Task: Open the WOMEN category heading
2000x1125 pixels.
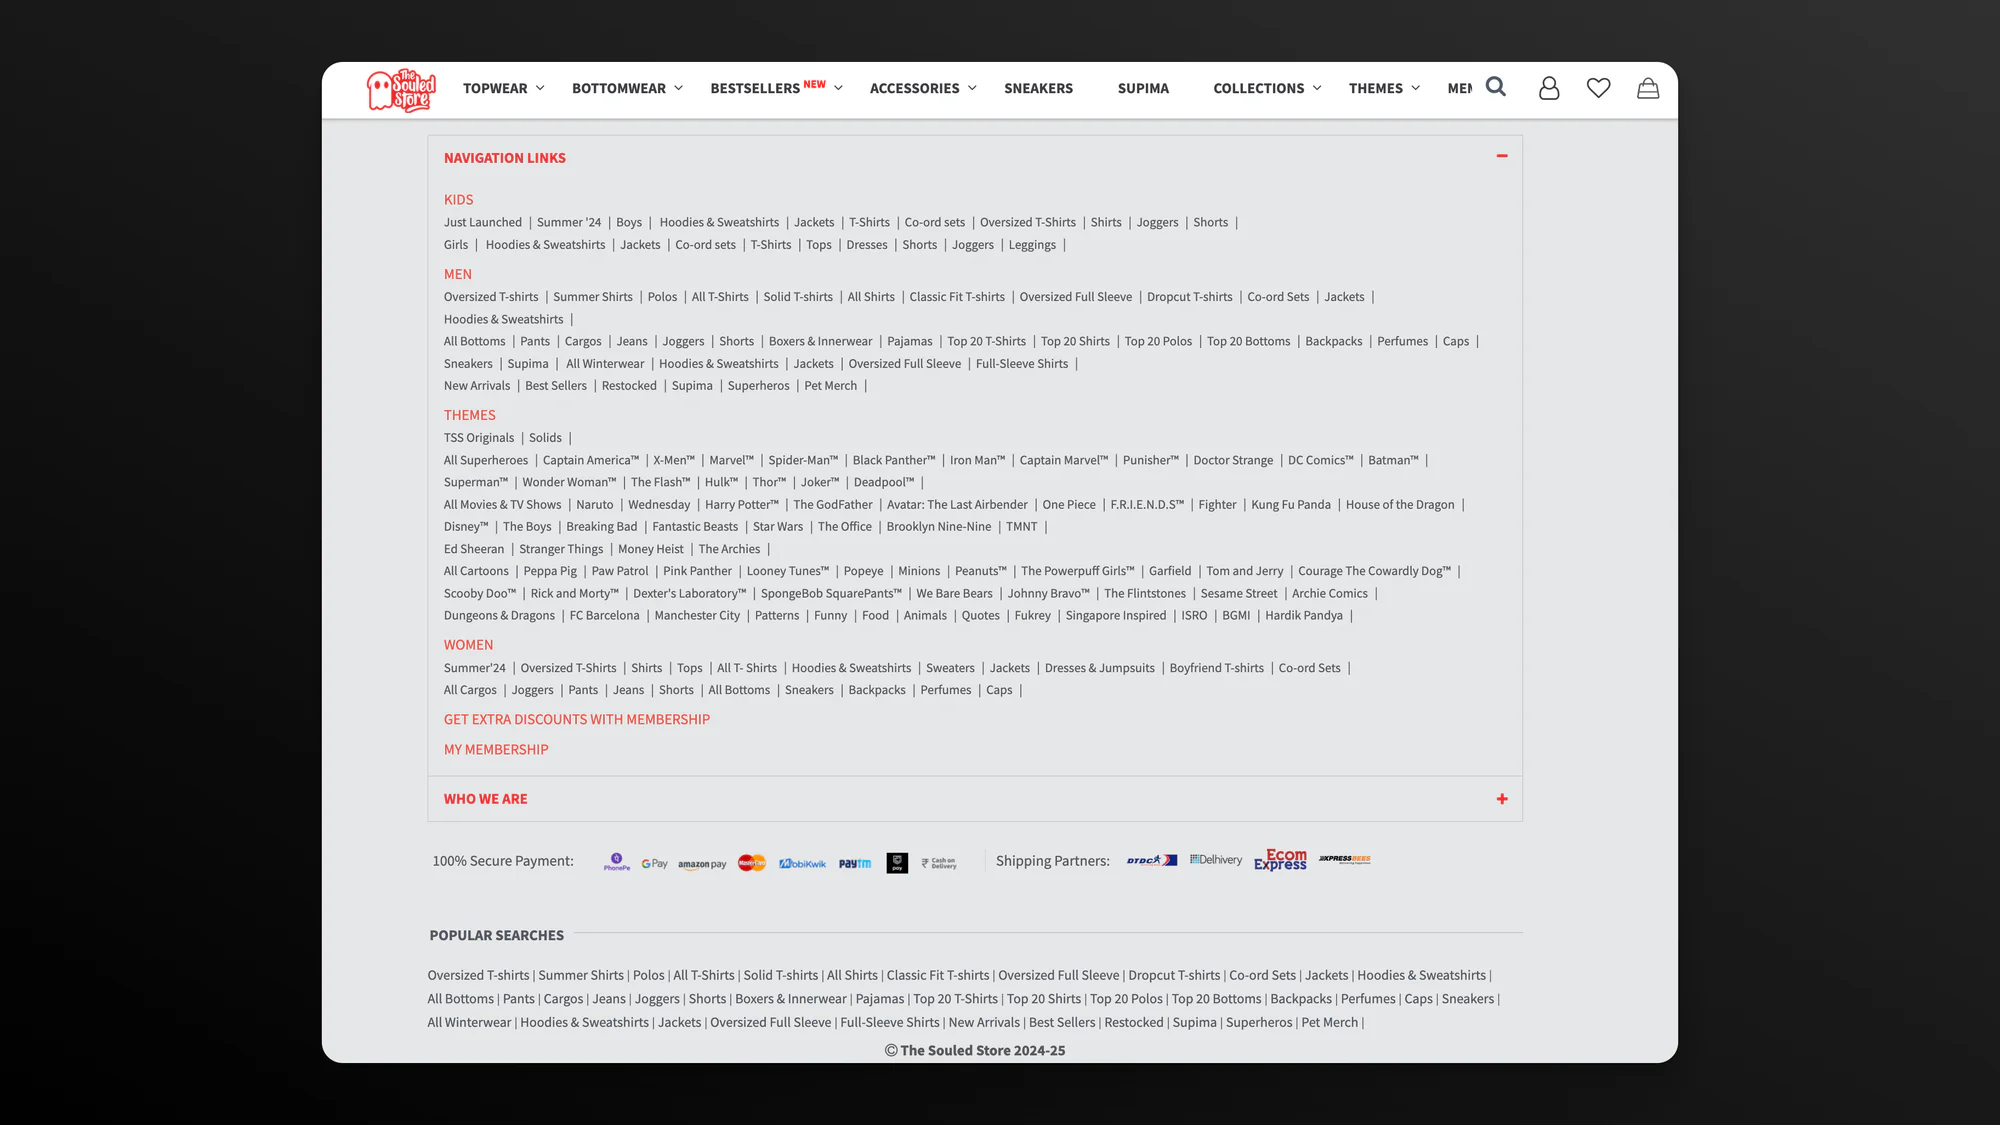Action: (x=469, y=645)
